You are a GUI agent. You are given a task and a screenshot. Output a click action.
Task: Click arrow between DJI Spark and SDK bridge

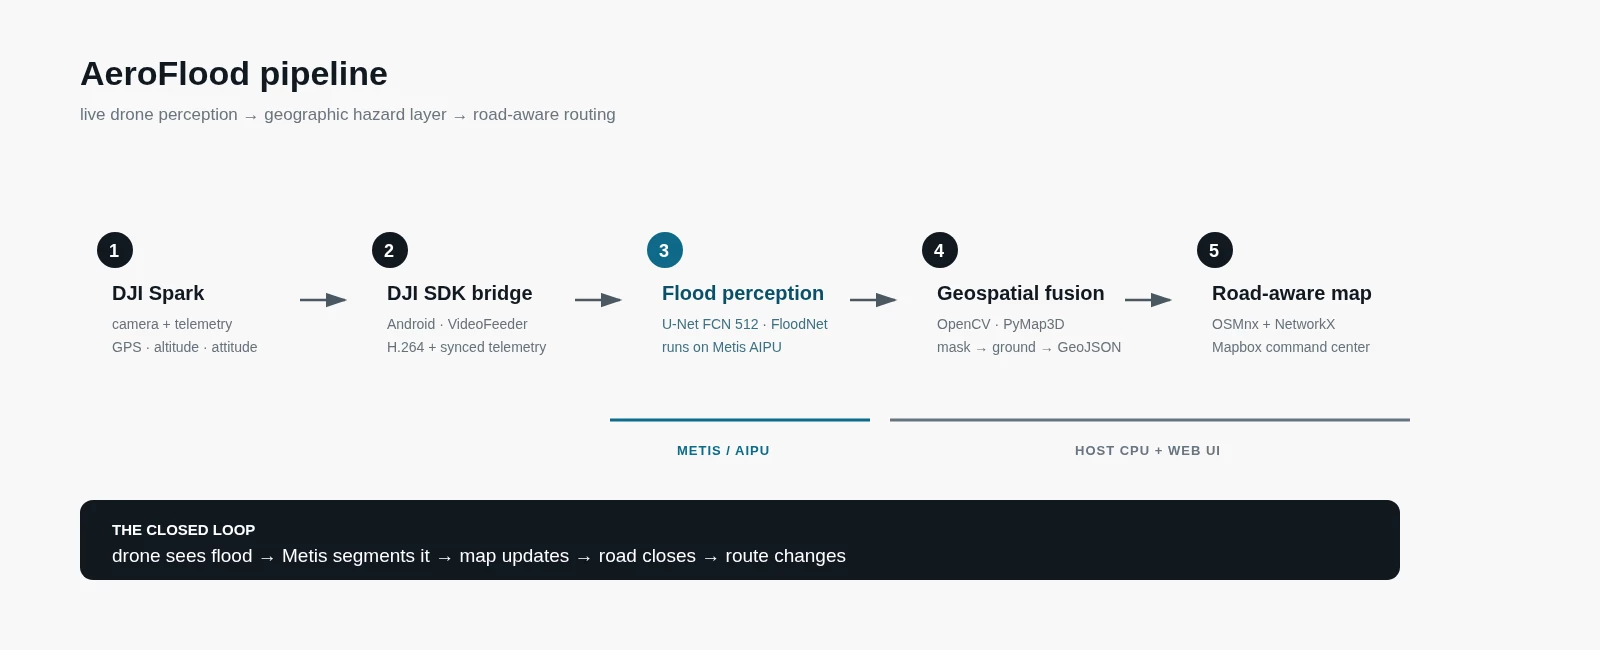pyautogui.click(x=323, y=300)
